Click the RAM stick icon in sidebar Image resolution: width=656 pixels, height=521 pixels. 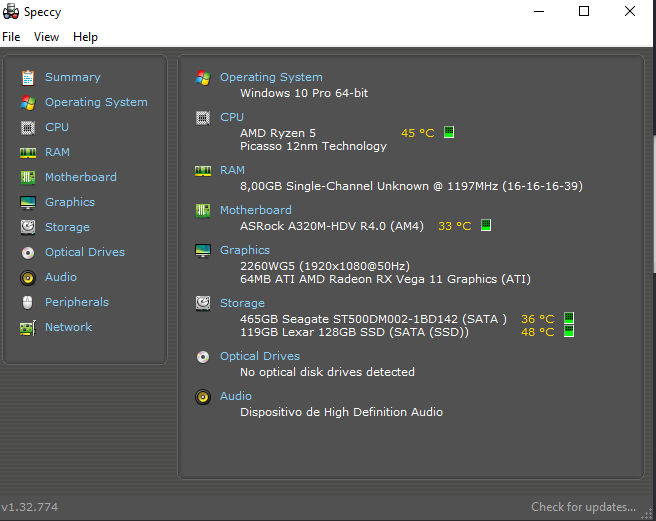point(28,153)
